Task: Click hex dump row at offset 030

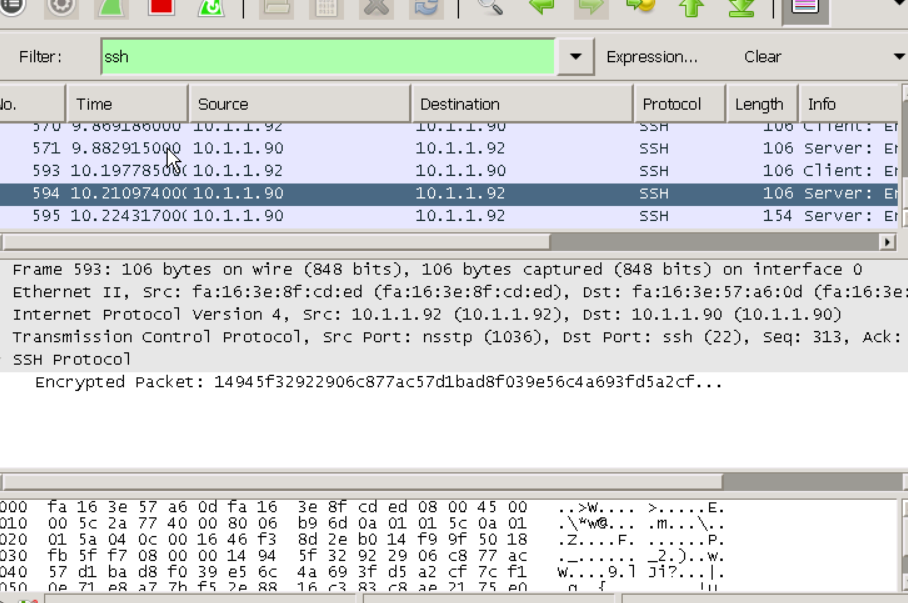Action: point(363,556)
